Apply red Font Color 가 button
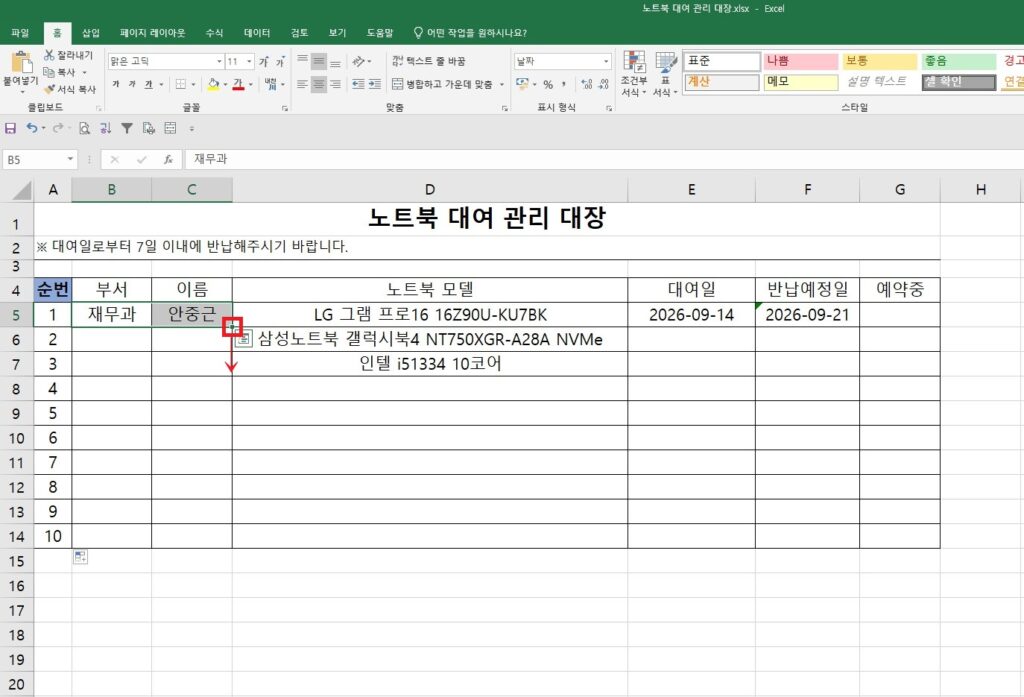Screen dimensions: 1024x697 pos(238,84)
